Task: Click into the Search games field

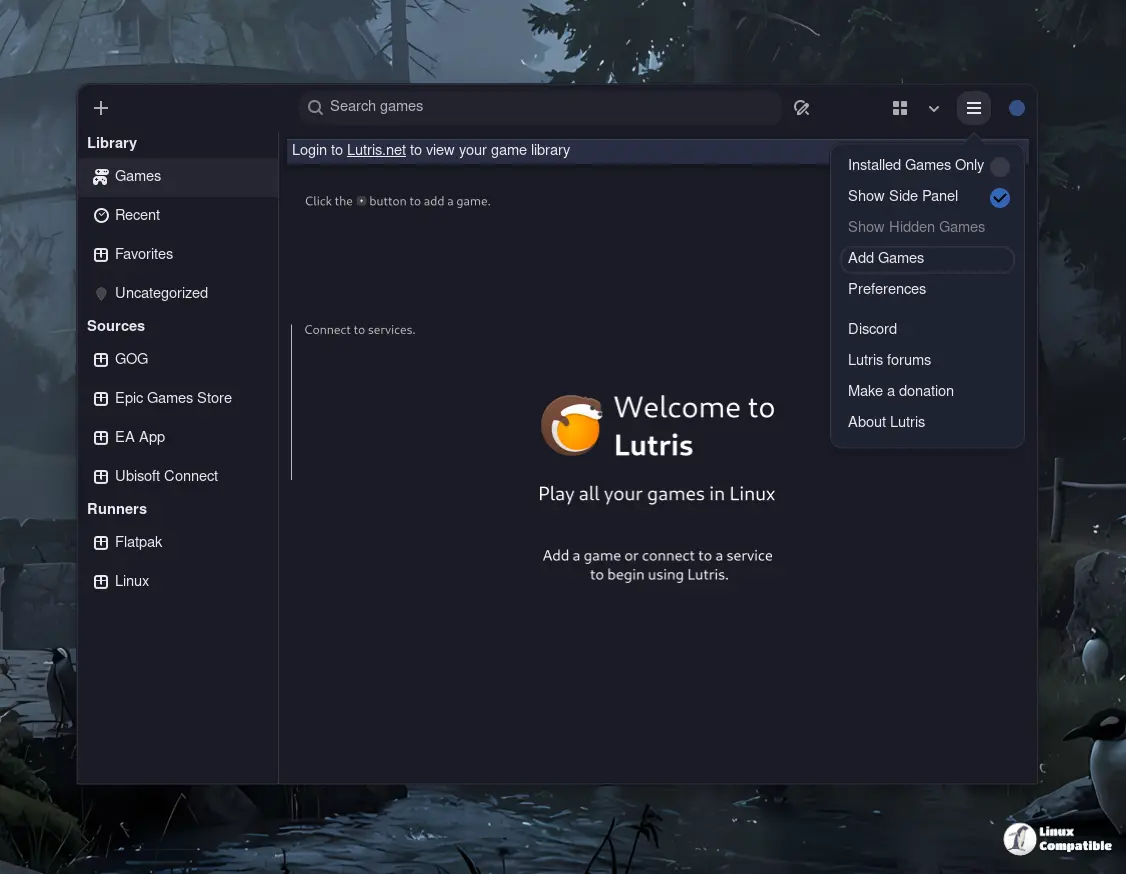Action: coord(540,107)
